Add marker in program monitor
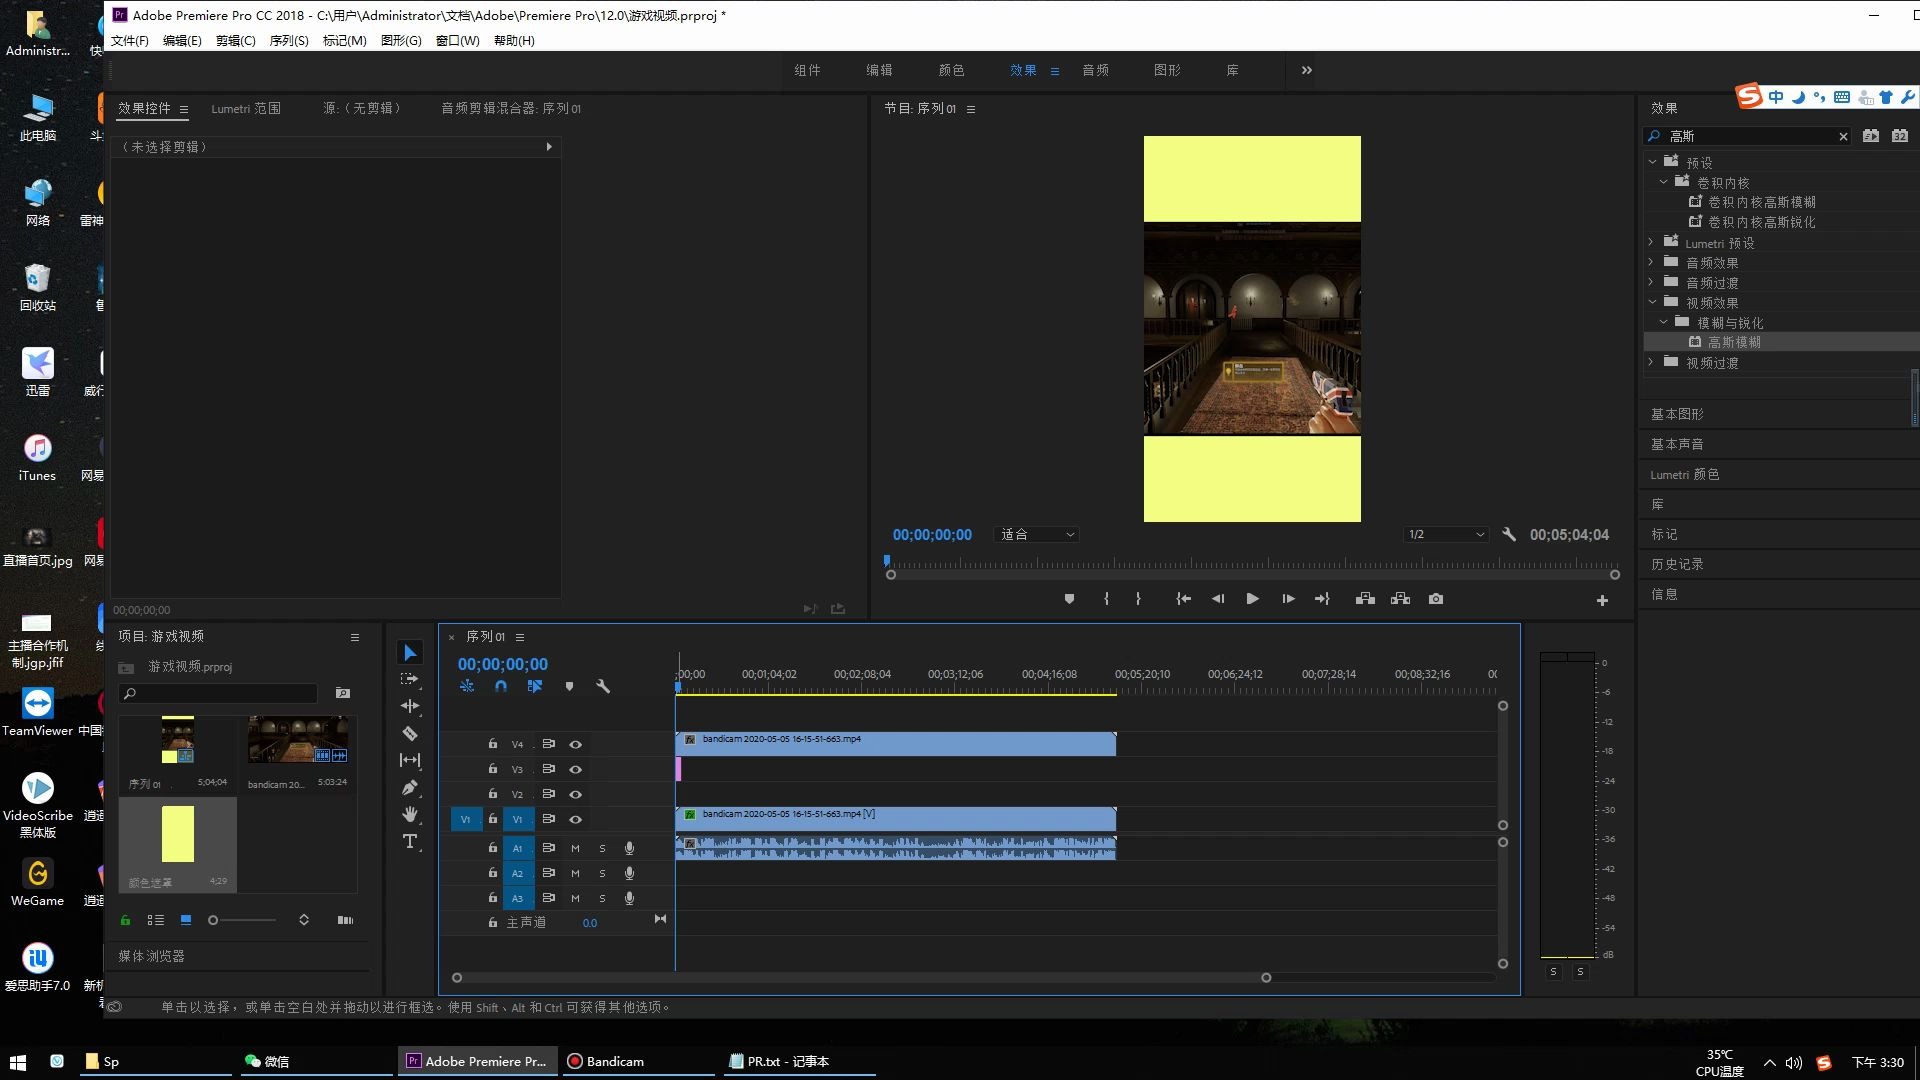This screenshot has height=1080, width=1920. tap(1069, 599)
